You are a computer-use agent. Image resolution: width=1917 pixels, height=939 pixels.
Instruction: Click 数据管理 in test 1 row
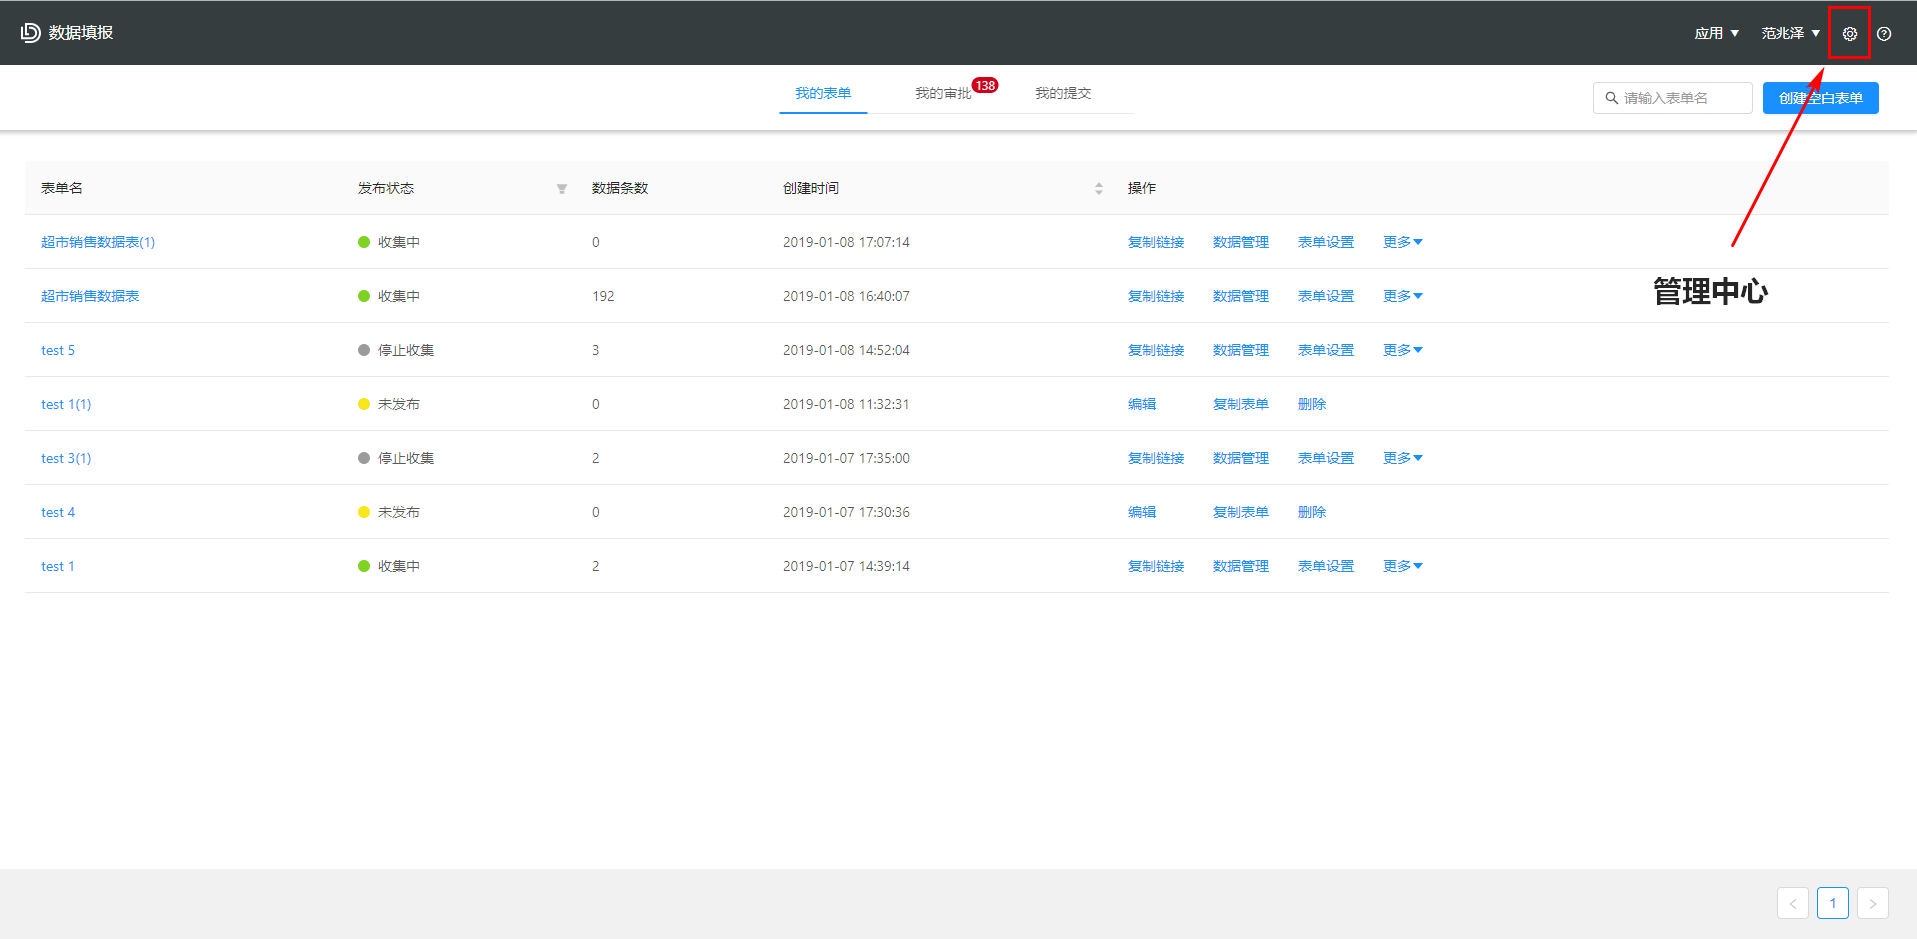pyautogui.click(x=1241, y=566)
